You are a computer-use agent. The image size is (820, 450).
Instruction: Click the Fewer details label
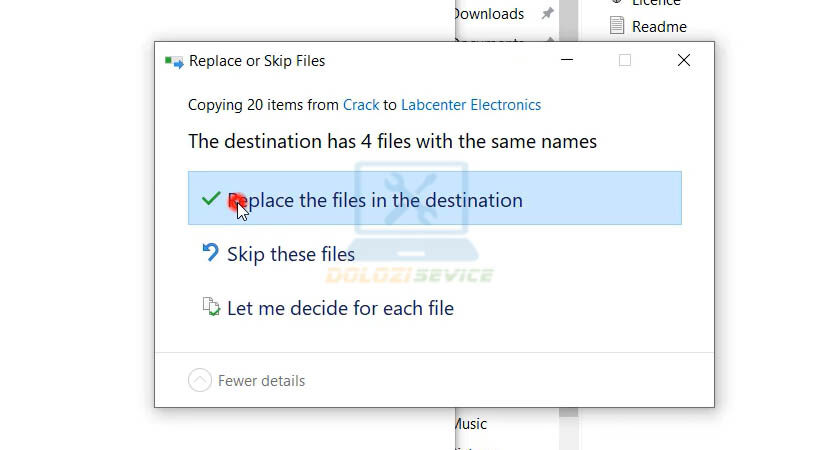[261, 380]
